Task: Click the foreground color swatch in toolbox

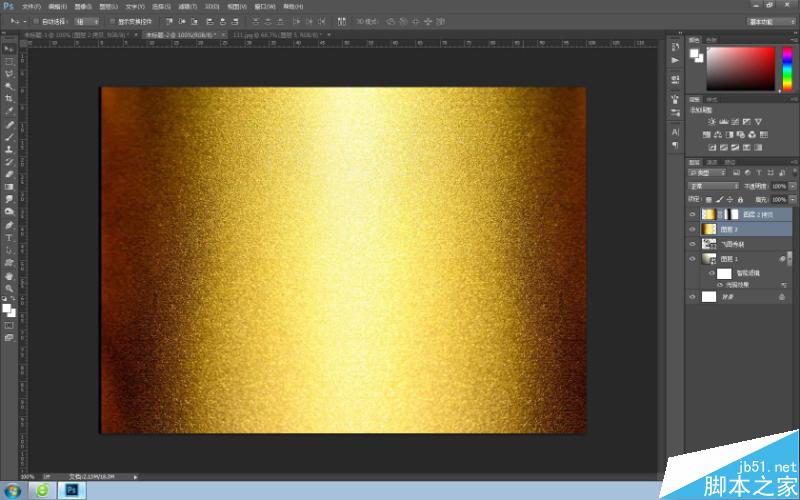Action: tap(6, 308)
